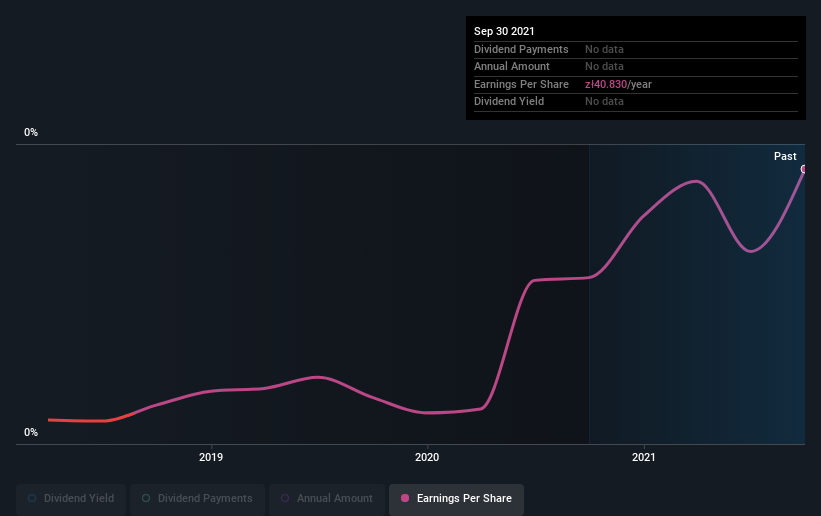Click the pink endpoint marker on the chart line
This screenshot has width=821, height=516.
click(x=804, y=169)
